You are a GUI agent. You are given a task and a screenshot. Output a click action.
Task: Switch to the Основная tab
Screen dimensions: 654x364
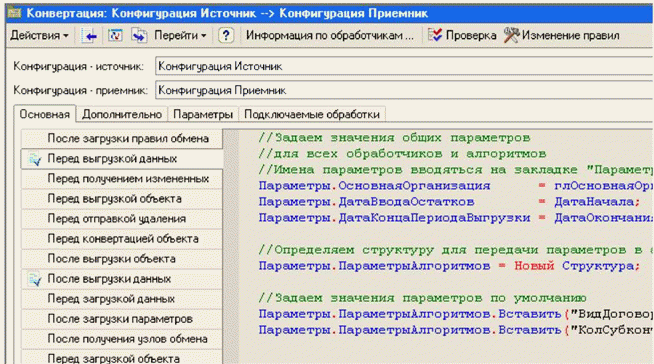tap(45, 114)
